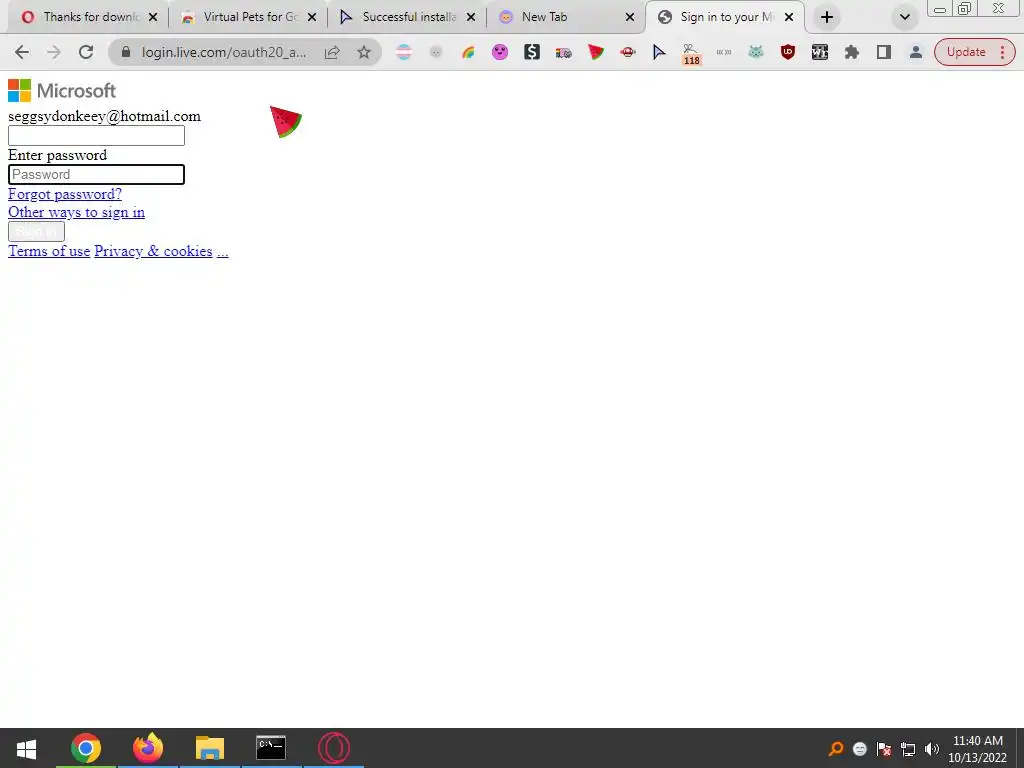Open the Nyan cat extension icon
The width and height of the screenshot is (1024, 768).
point(564,52)
